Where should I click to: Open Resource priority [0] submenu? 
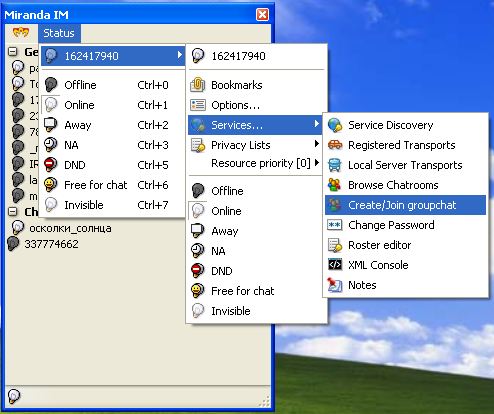point(255,163)
